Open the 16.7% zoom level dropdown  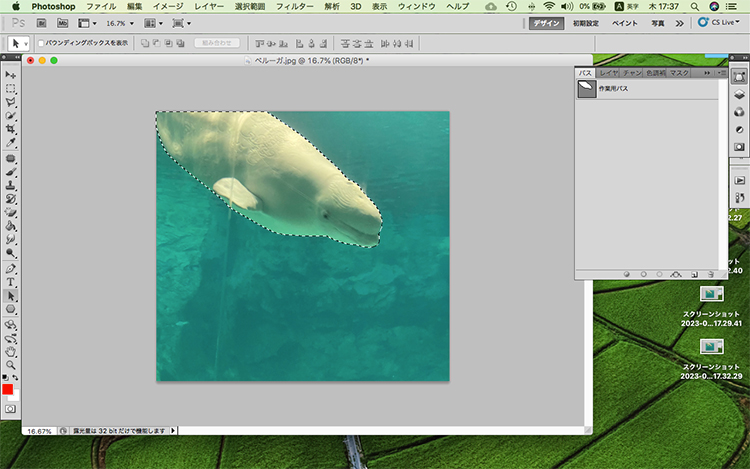coord(120,22)
